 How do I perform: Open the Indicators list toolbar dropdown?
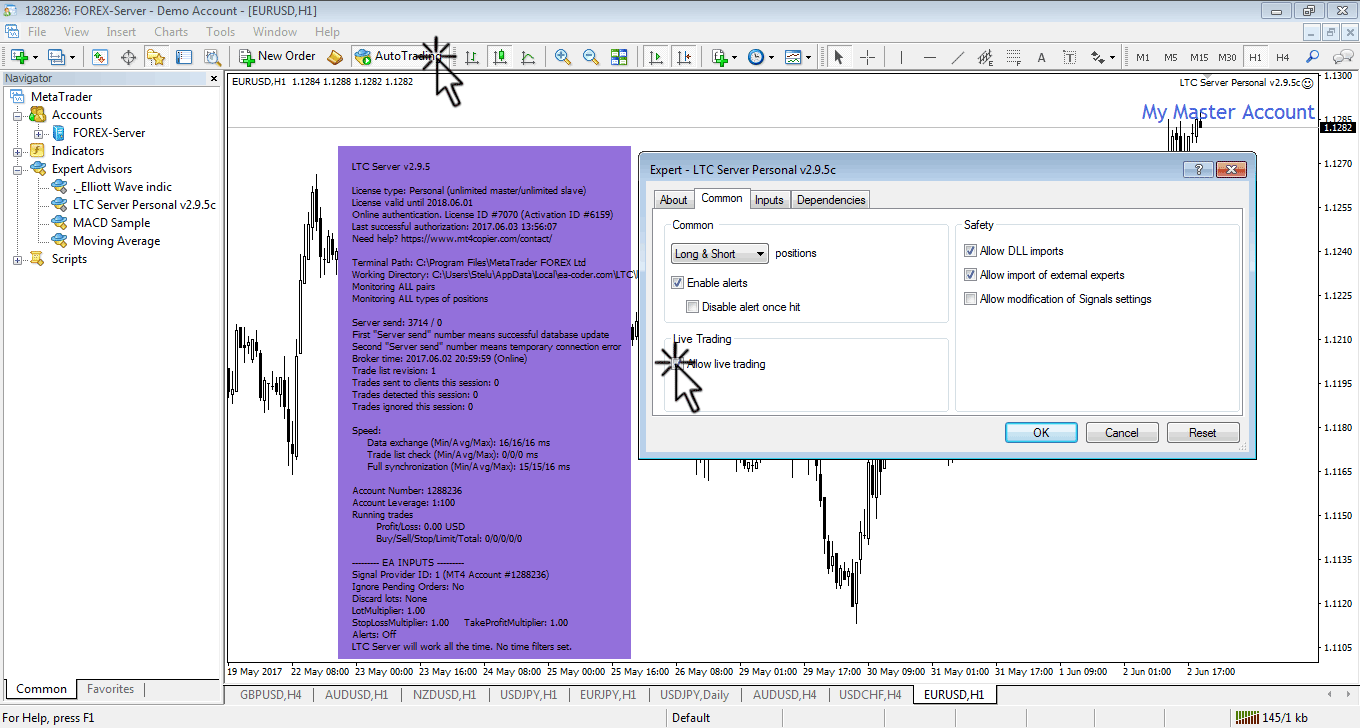coord(723,57)
